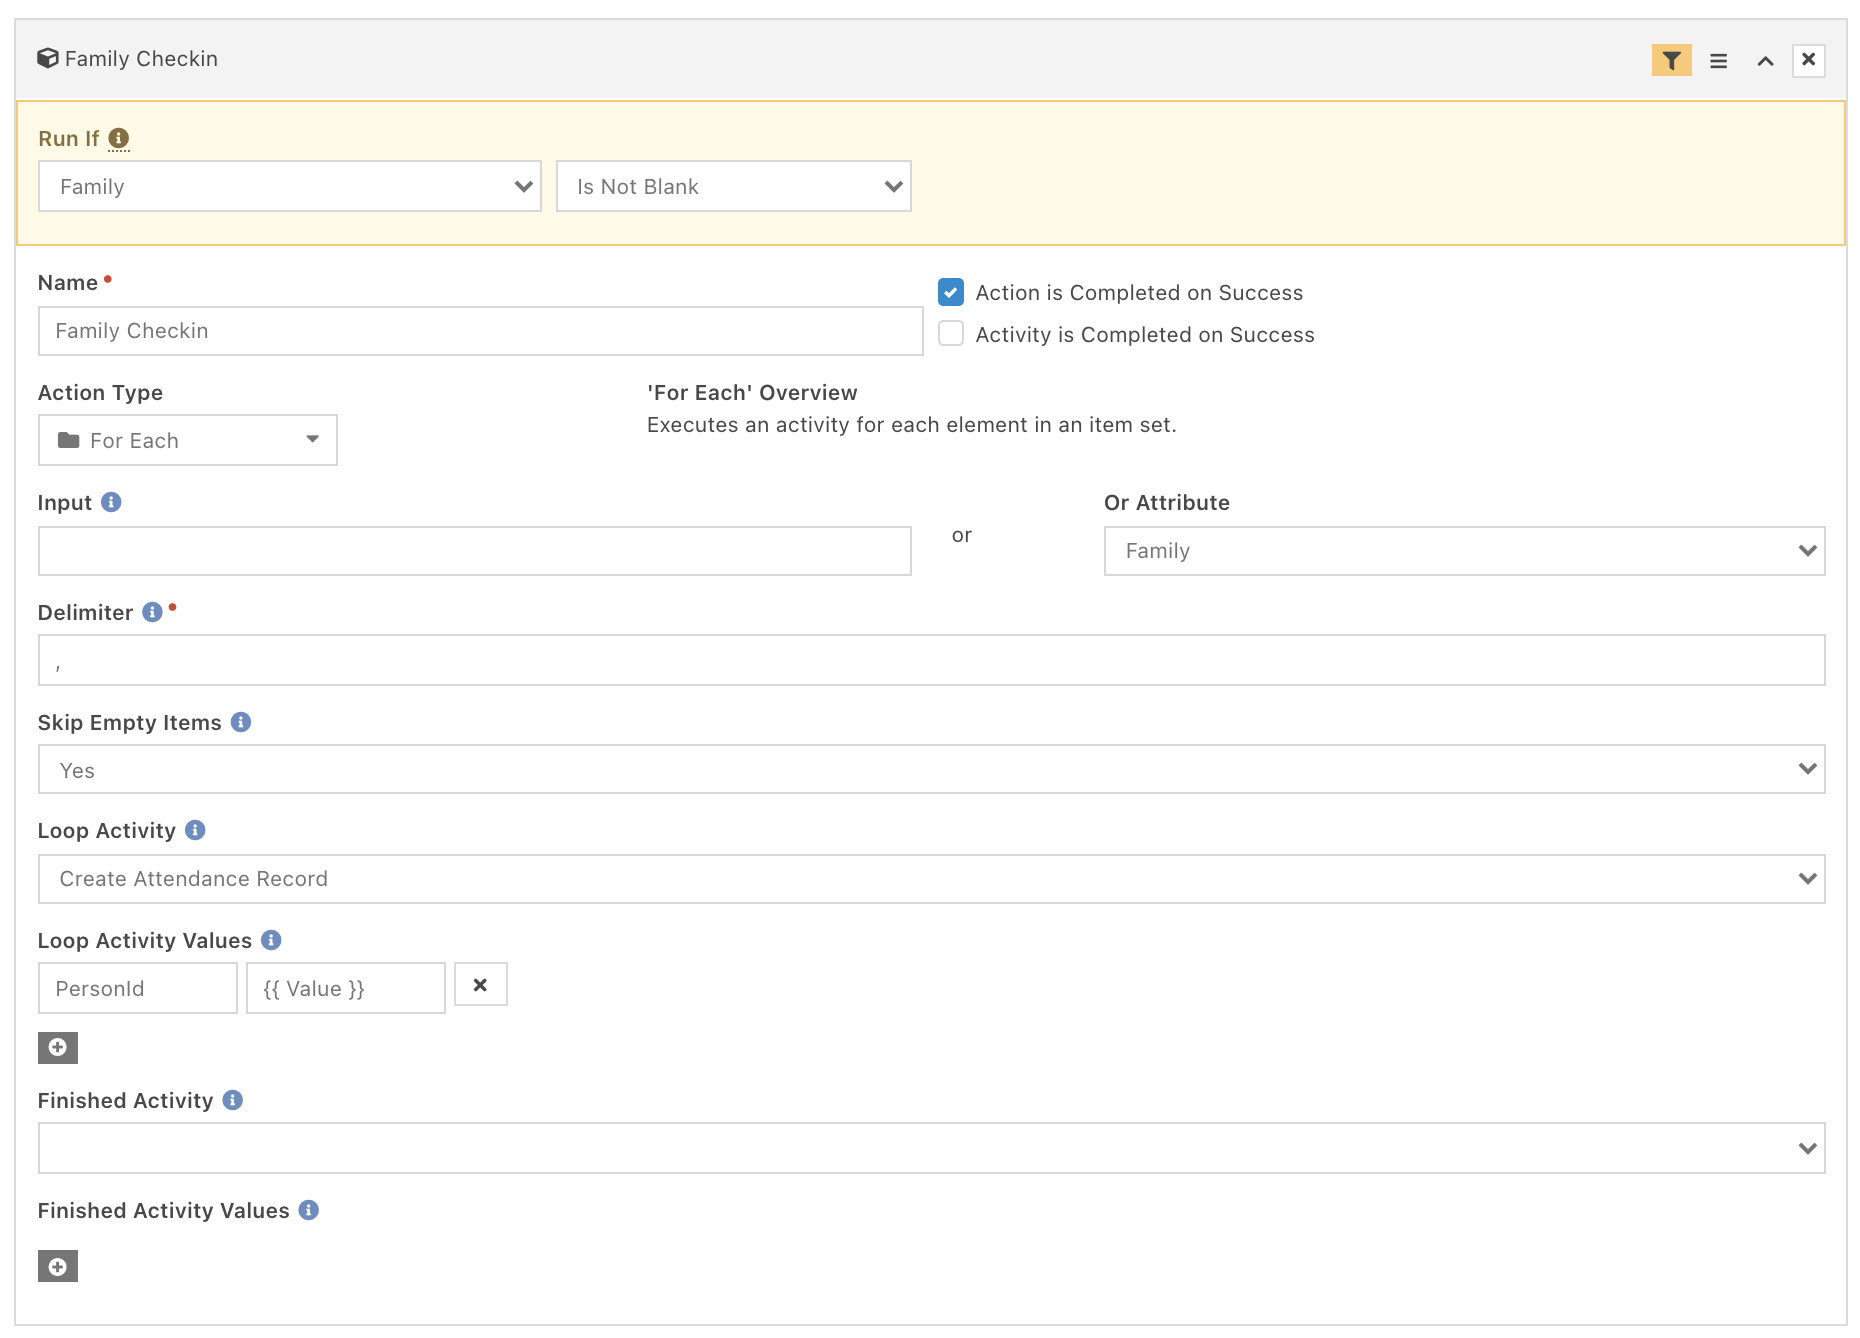The image size is (1860, 1338).
Task: Open the For Each action type dropdown
Action: click(188, 440)
